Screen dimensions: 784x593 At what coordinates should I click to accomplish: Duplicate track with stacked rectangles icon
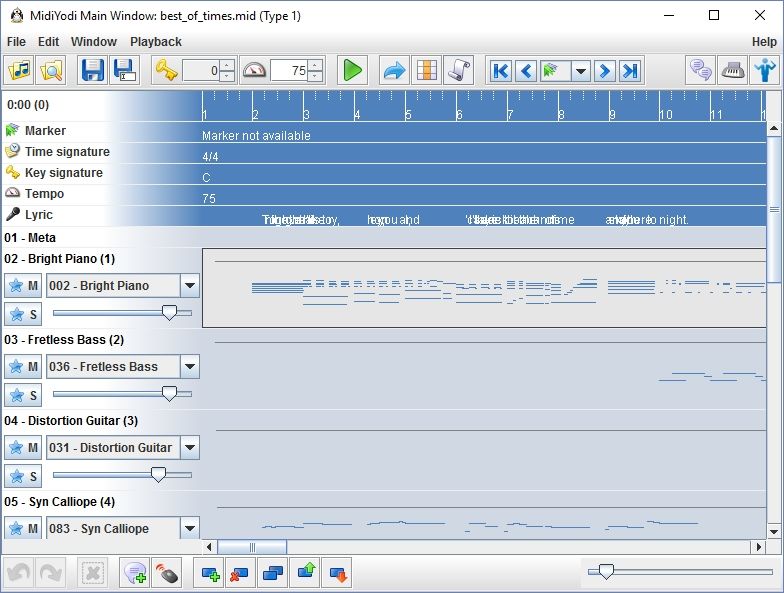[272, 572]
